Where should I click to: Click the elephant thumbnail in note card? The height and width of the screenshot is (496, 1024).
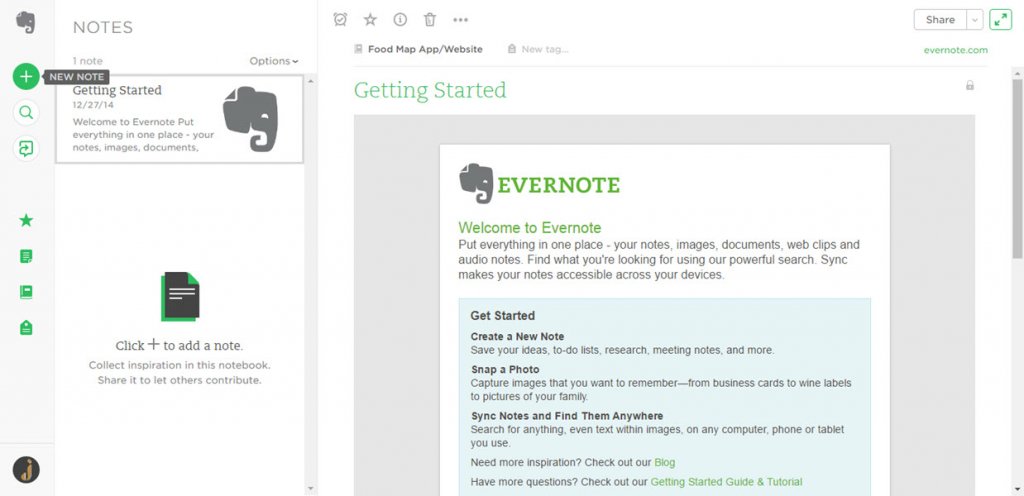tap(250, 119)
